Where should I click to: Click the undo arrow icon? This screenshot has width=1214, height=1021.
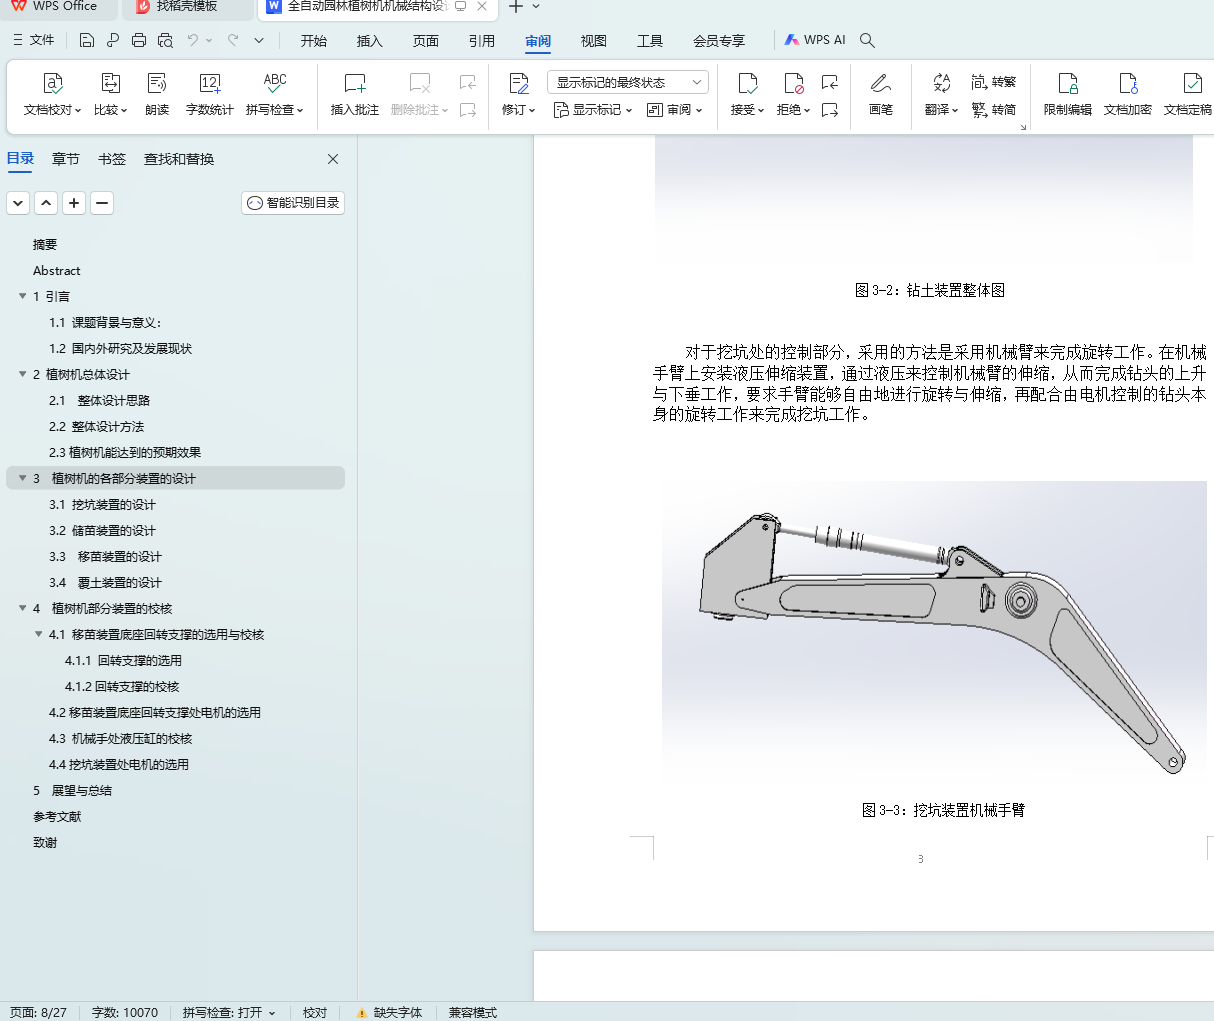click(x=193, y=40)
